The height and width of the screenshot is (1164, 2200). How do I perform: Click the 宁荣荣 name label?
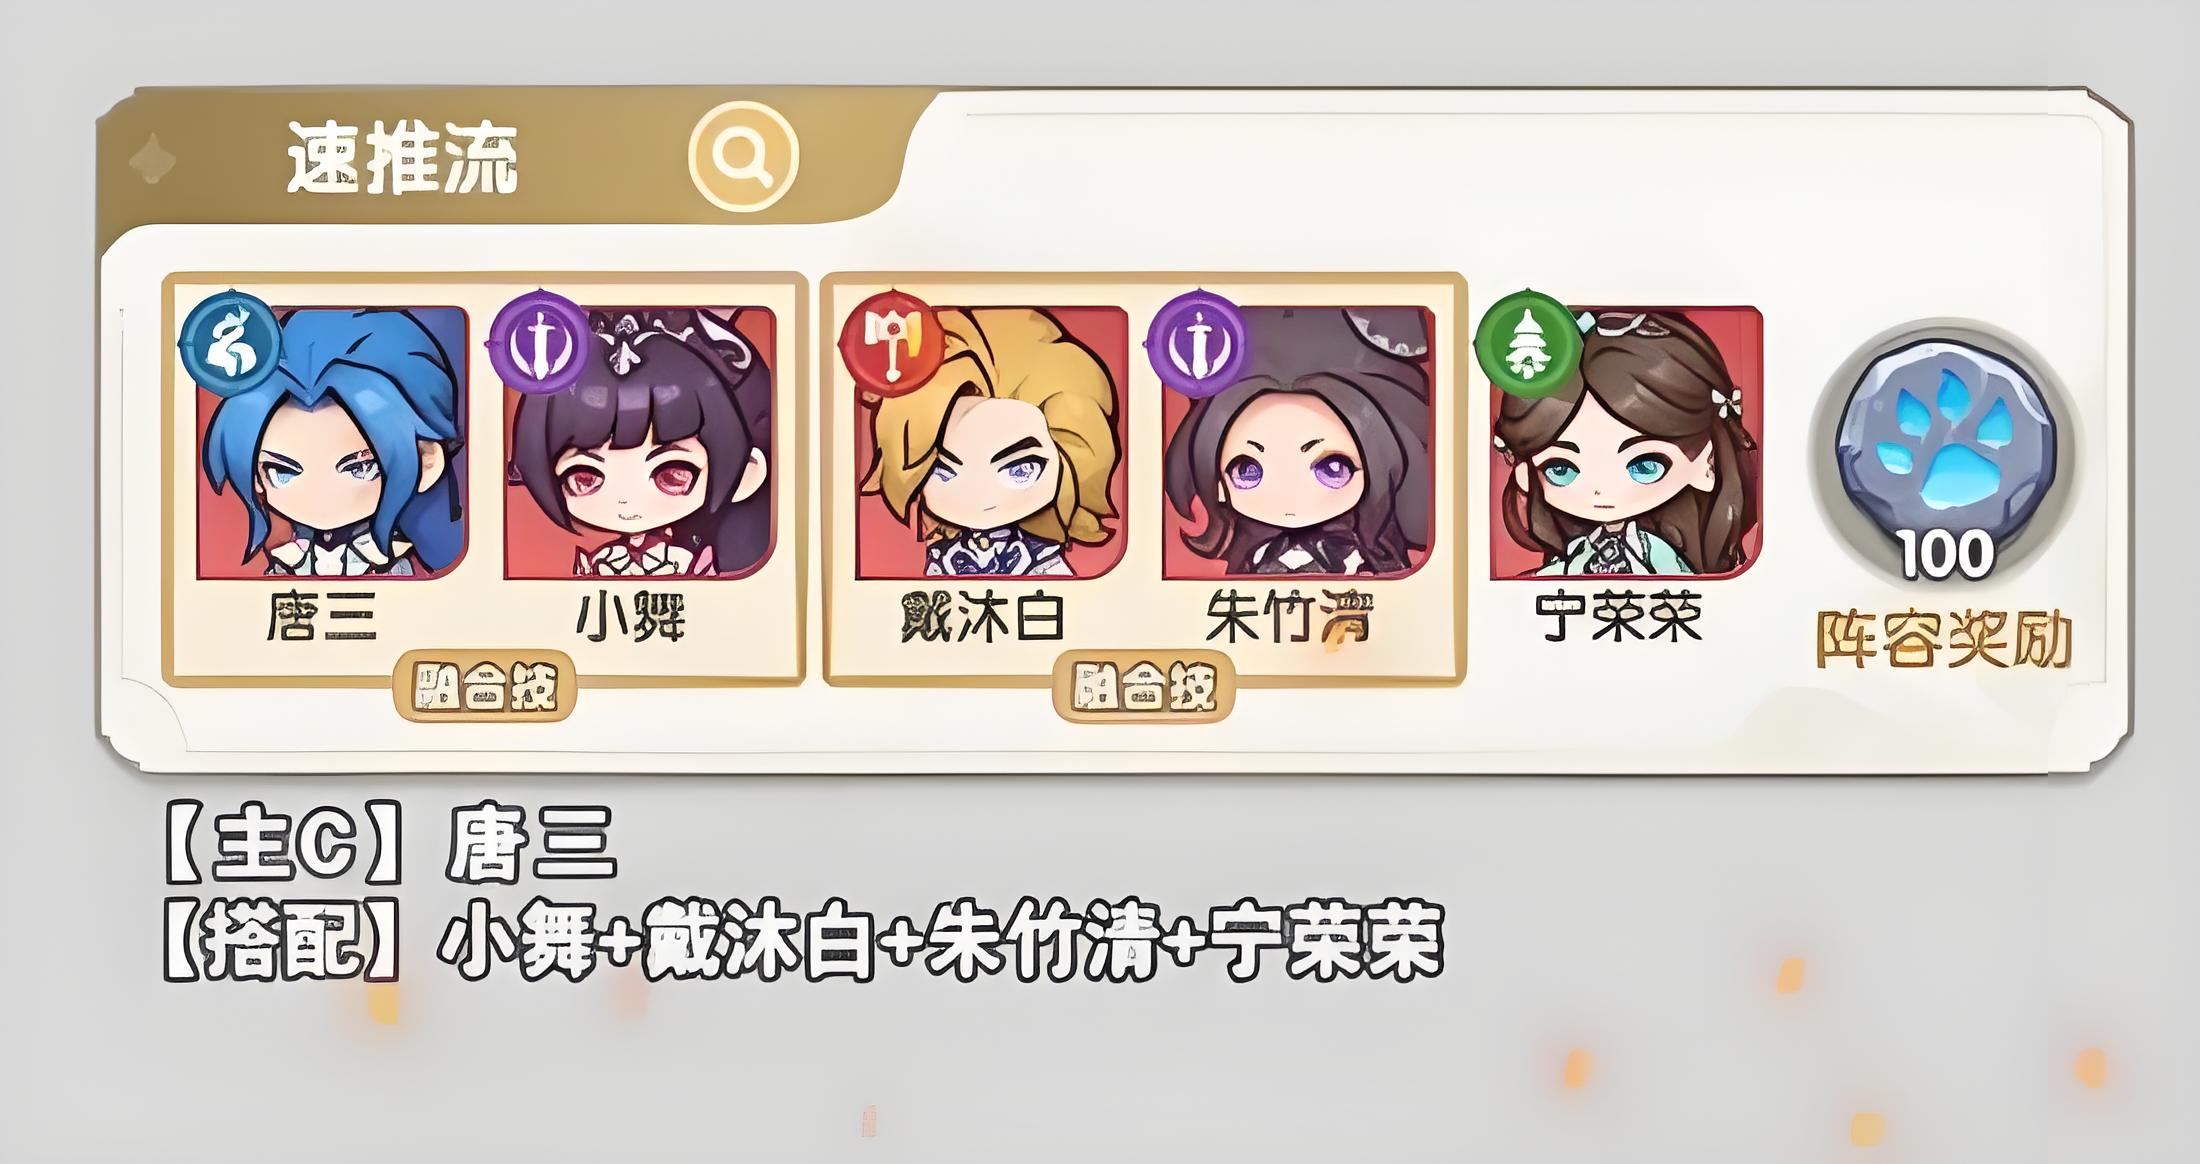[1620, 616]
